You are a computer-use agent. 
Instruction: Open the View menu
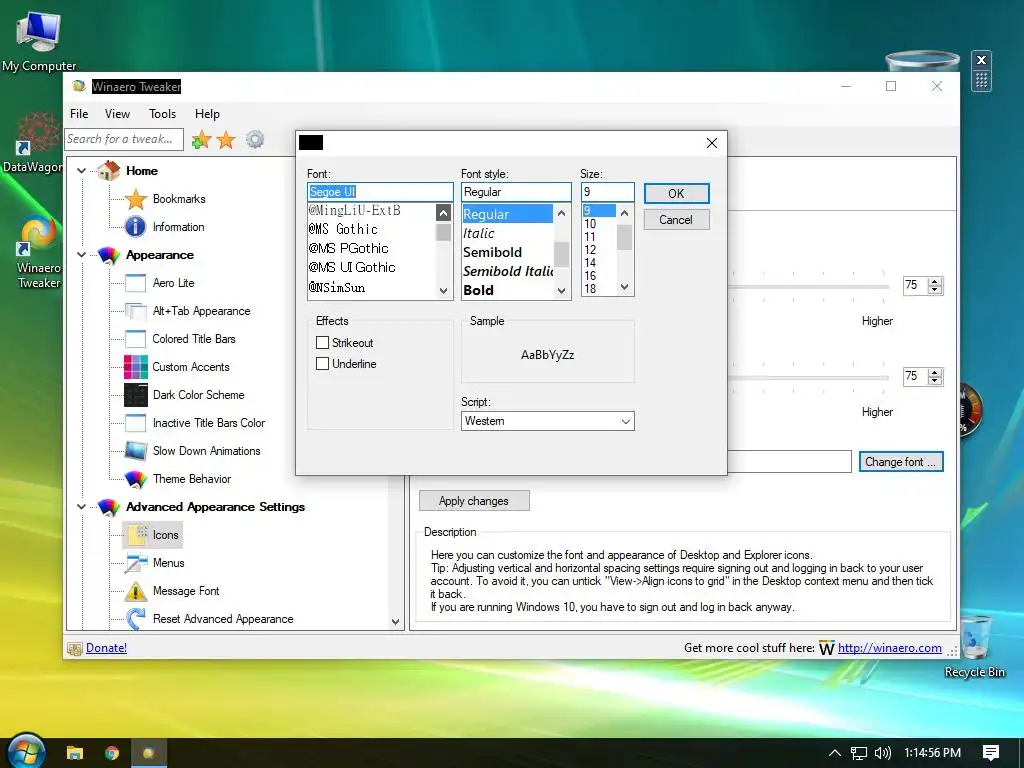[117, 114]
